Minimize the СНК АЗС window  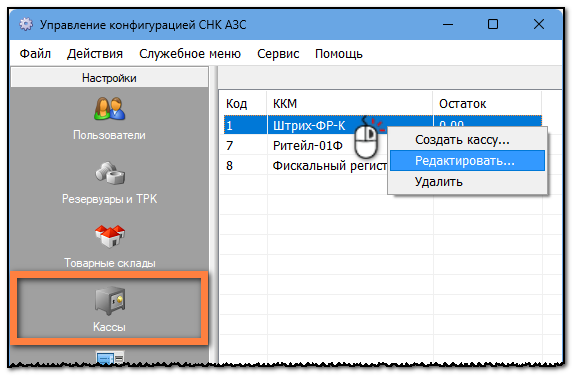click(448, 24)
